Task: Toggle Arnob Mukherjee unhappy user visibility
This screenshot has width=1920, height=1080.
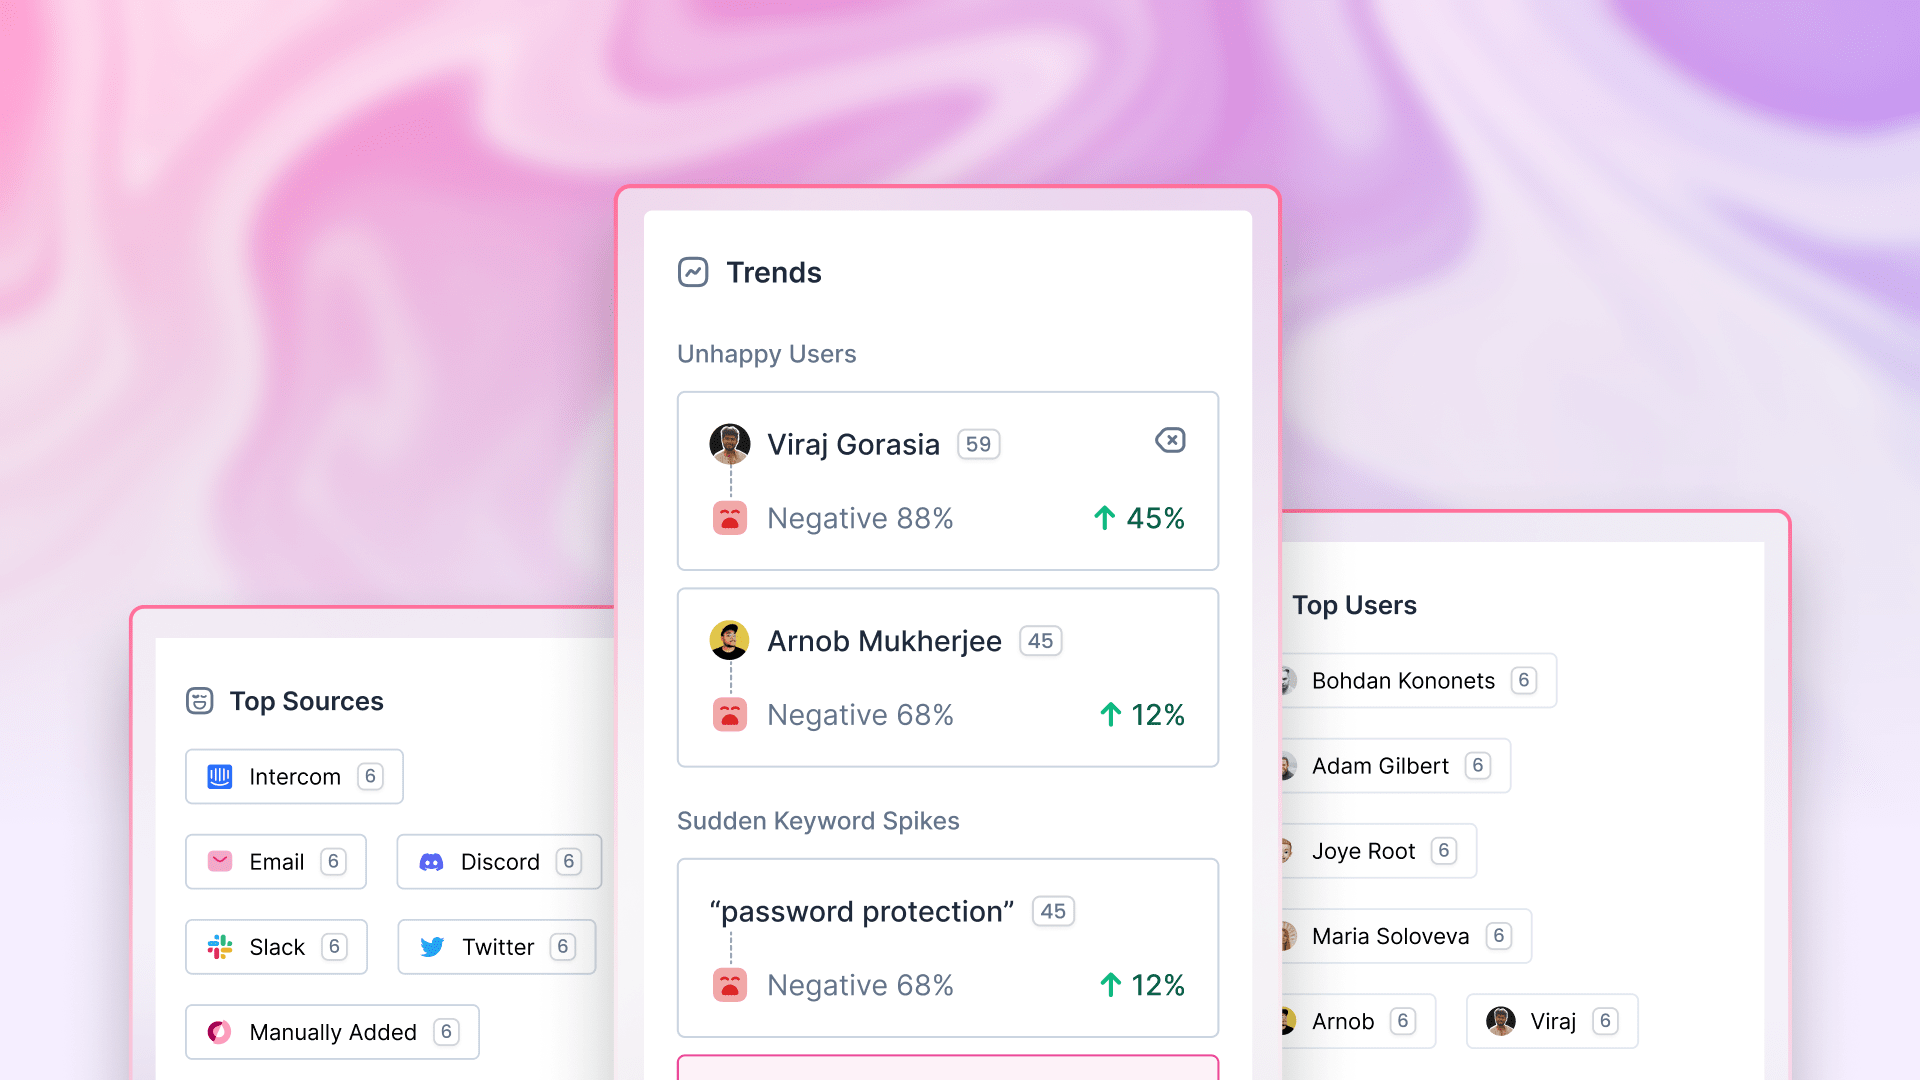Action: click(x=1168, y=442)
